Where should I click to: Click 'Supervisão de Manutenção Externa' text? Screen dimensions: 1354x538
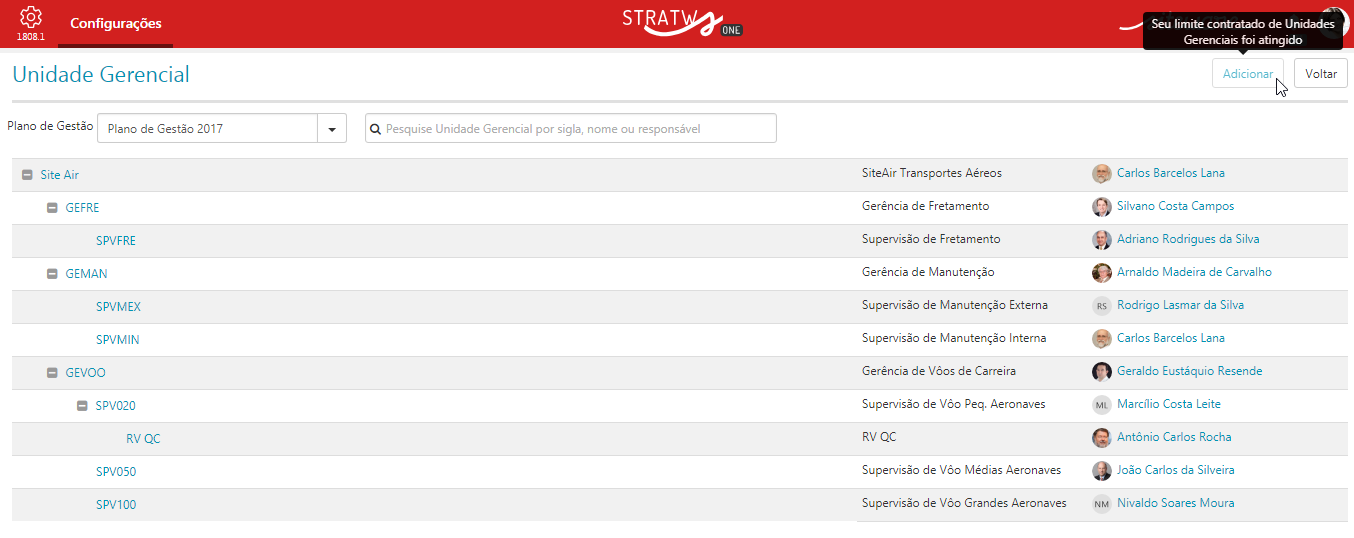point(955,305)
